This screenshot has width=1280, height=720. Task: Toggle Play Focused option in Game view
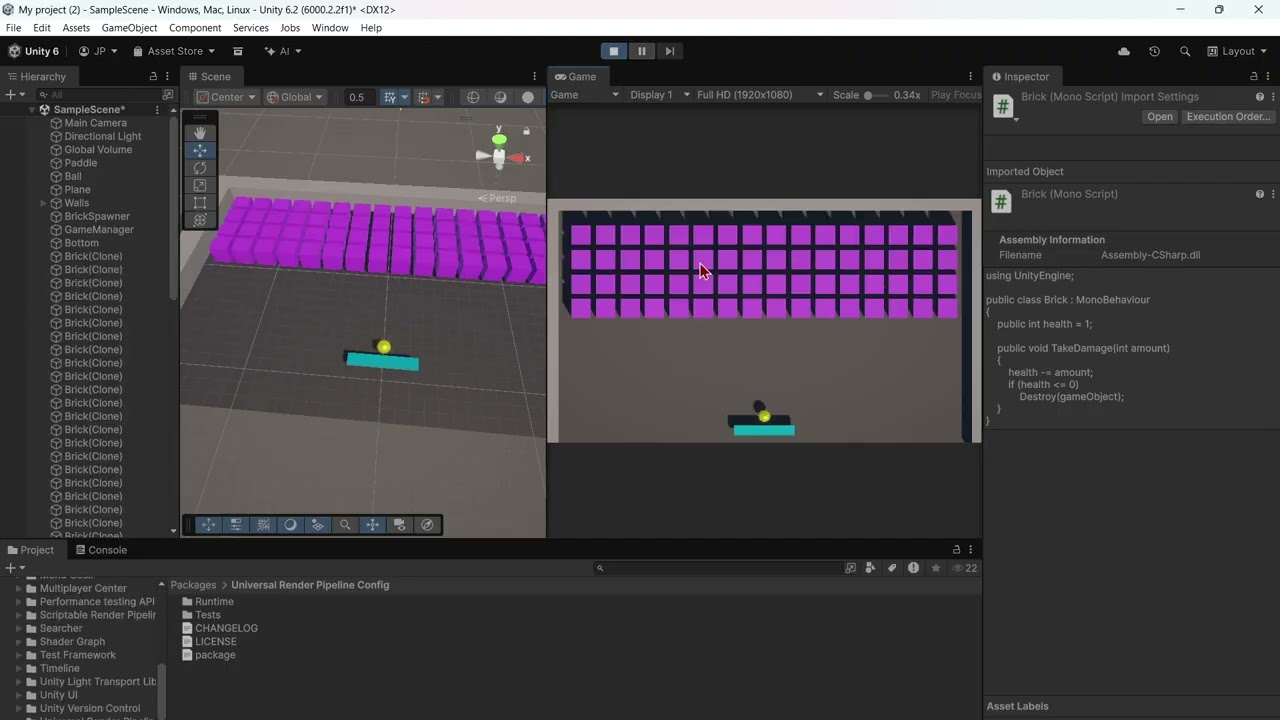[x=956, y=95]
